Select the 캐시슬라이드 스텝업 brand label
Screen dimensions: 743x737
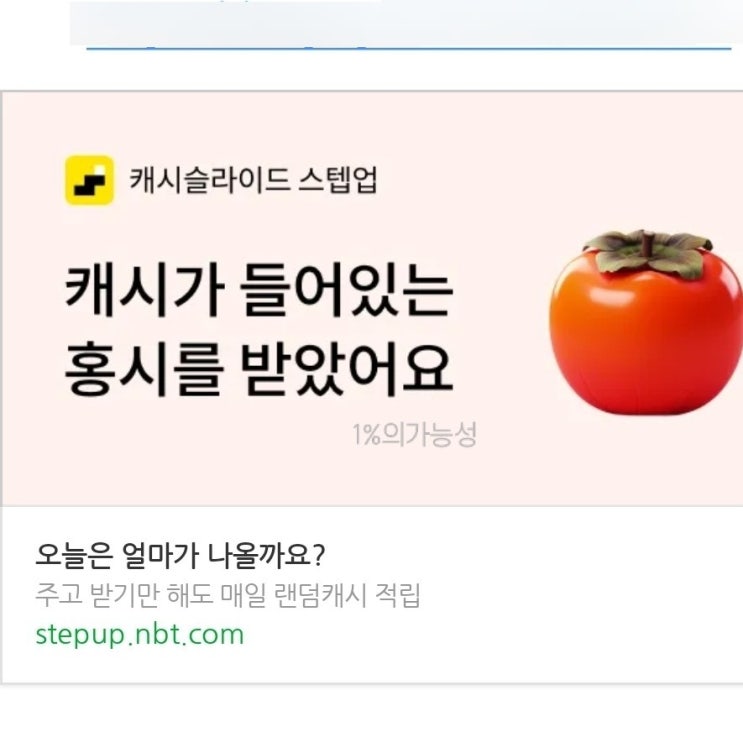tap(254, 180)
